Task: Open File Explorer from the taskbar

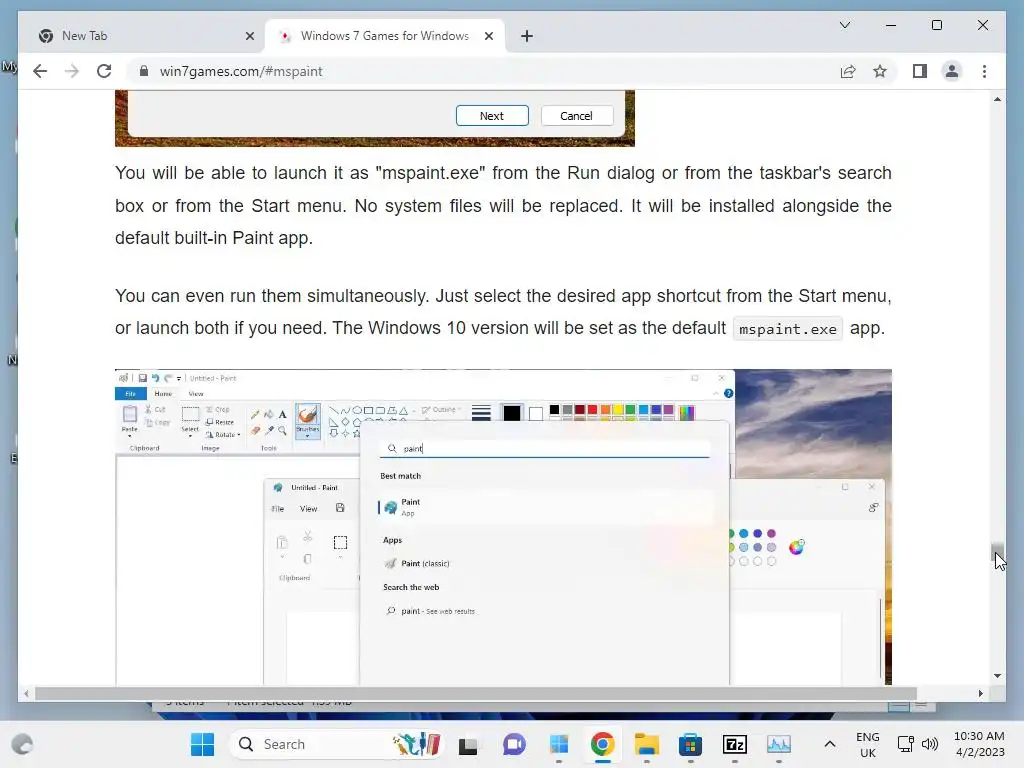Action: 647,744
